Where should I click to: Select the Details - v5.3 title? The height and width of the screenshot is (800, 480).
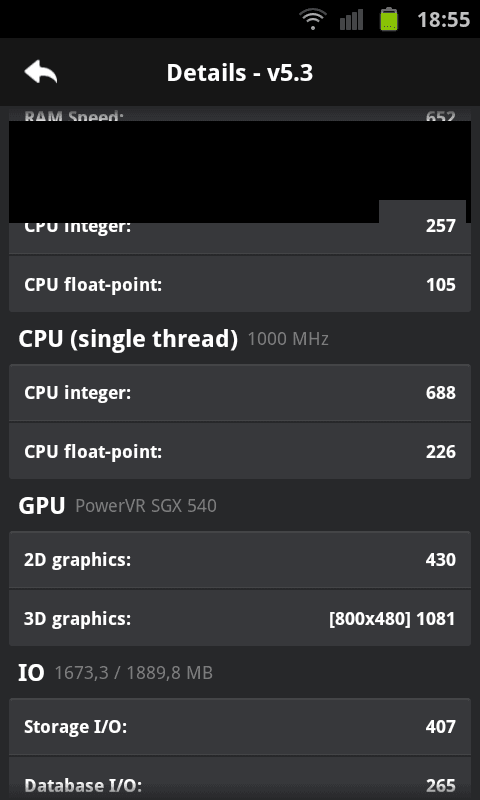click(x=240, y=73)
